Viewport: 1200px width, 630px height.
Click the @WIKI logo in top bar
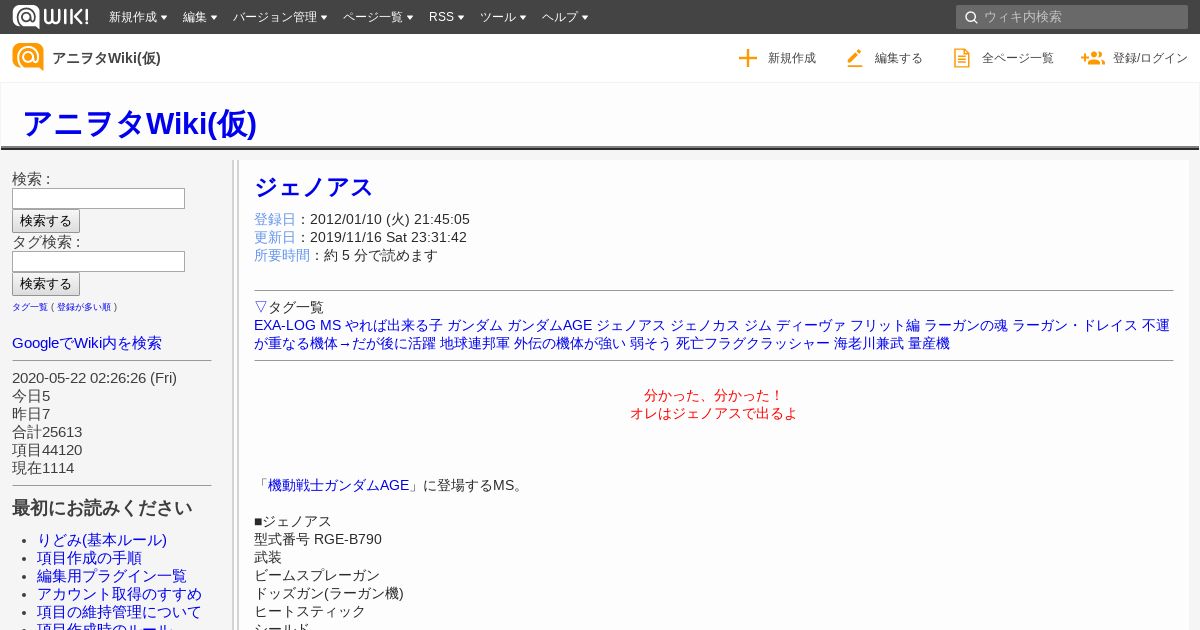coord(50,16)
